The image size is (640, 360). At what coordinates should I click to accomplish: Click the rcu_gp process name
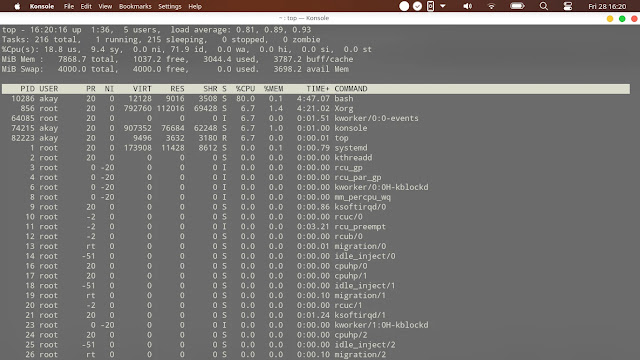tap(348, 168)
